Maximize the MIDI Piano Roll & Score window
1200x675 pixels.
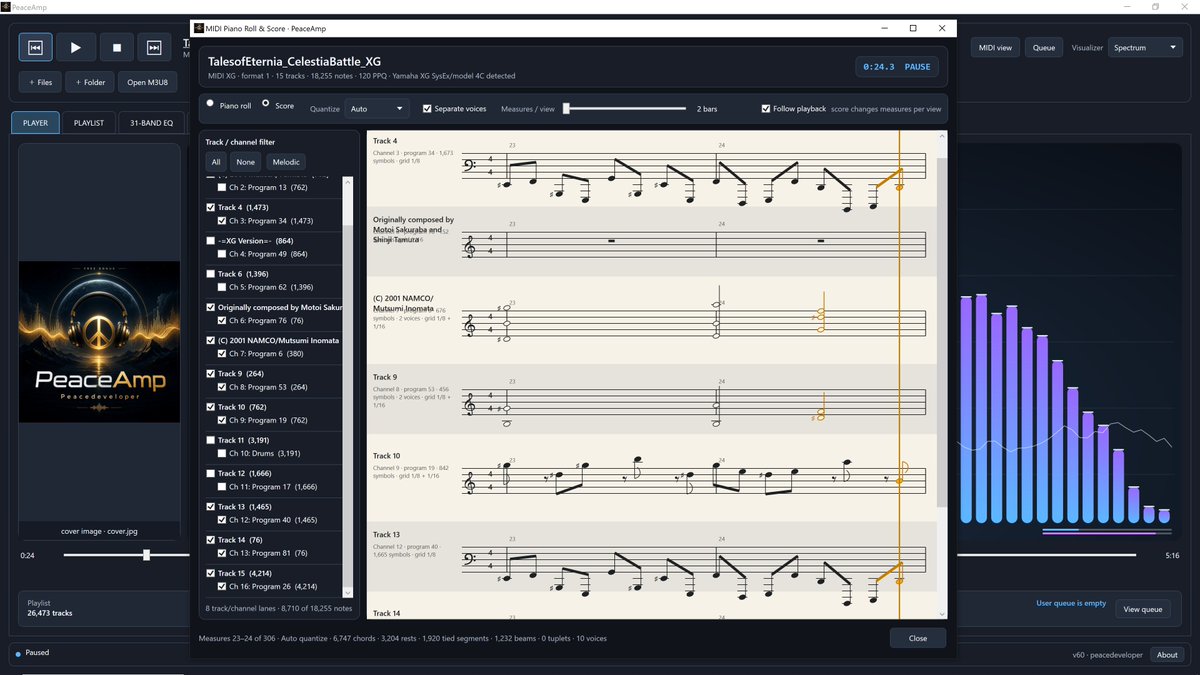point(912,28)
